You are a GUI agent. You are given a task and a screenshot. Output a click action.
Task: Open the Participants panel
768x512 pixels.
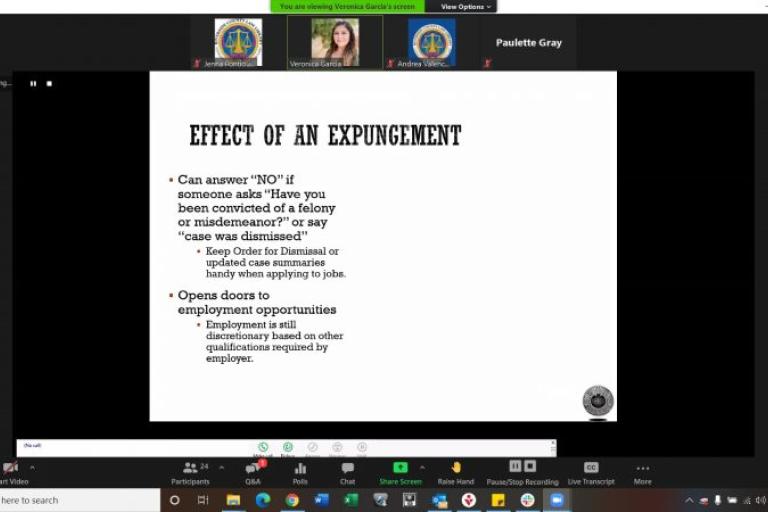[x=190, y=472]
